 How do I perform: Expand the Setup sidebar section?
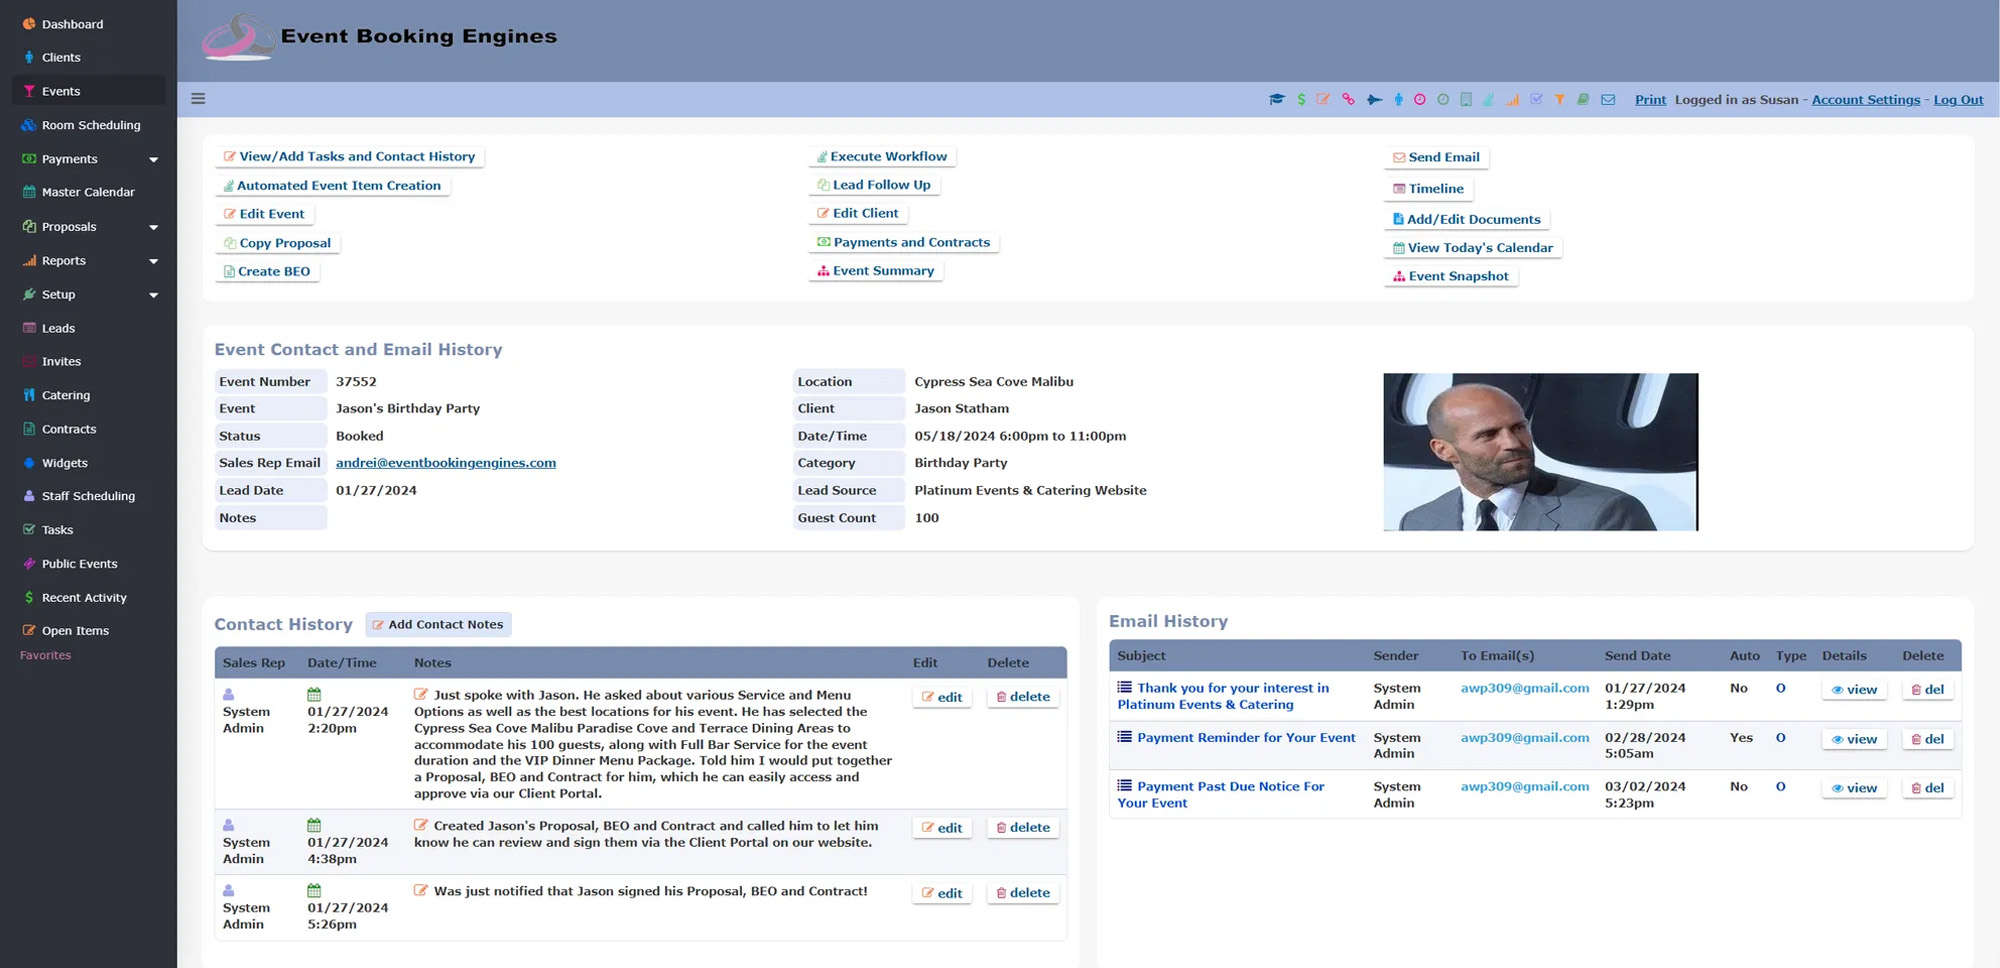89,294
